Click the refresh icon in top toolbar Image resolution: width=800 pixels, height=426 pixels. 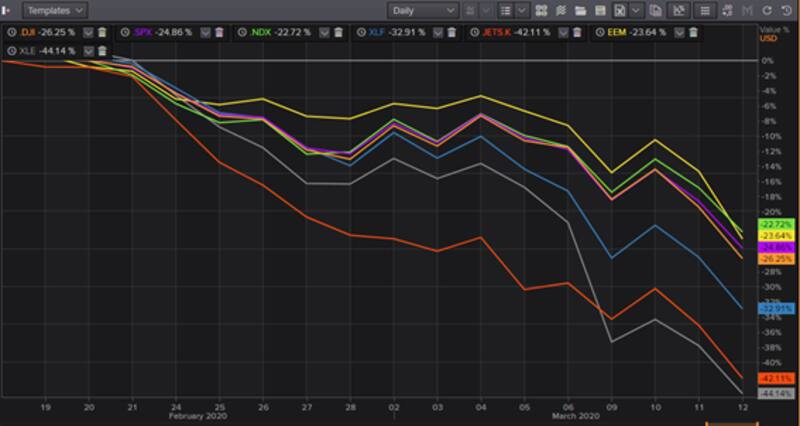coord(768,11)
